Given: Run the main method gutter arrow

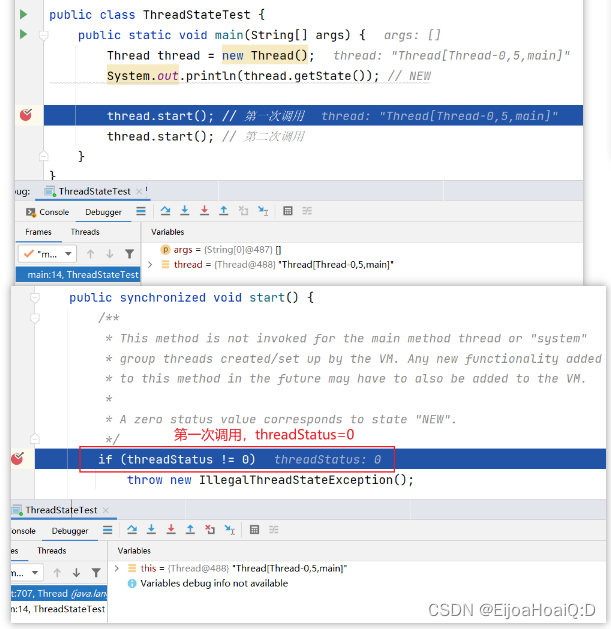Looking at the screenshot, I should tap(23, 34).
